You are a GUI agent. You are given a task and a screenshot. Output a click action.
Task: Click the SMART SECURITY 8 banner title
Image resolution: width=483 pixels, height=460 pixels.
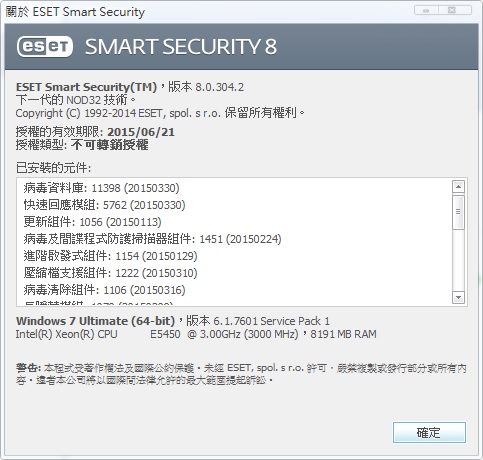[181, 47]
